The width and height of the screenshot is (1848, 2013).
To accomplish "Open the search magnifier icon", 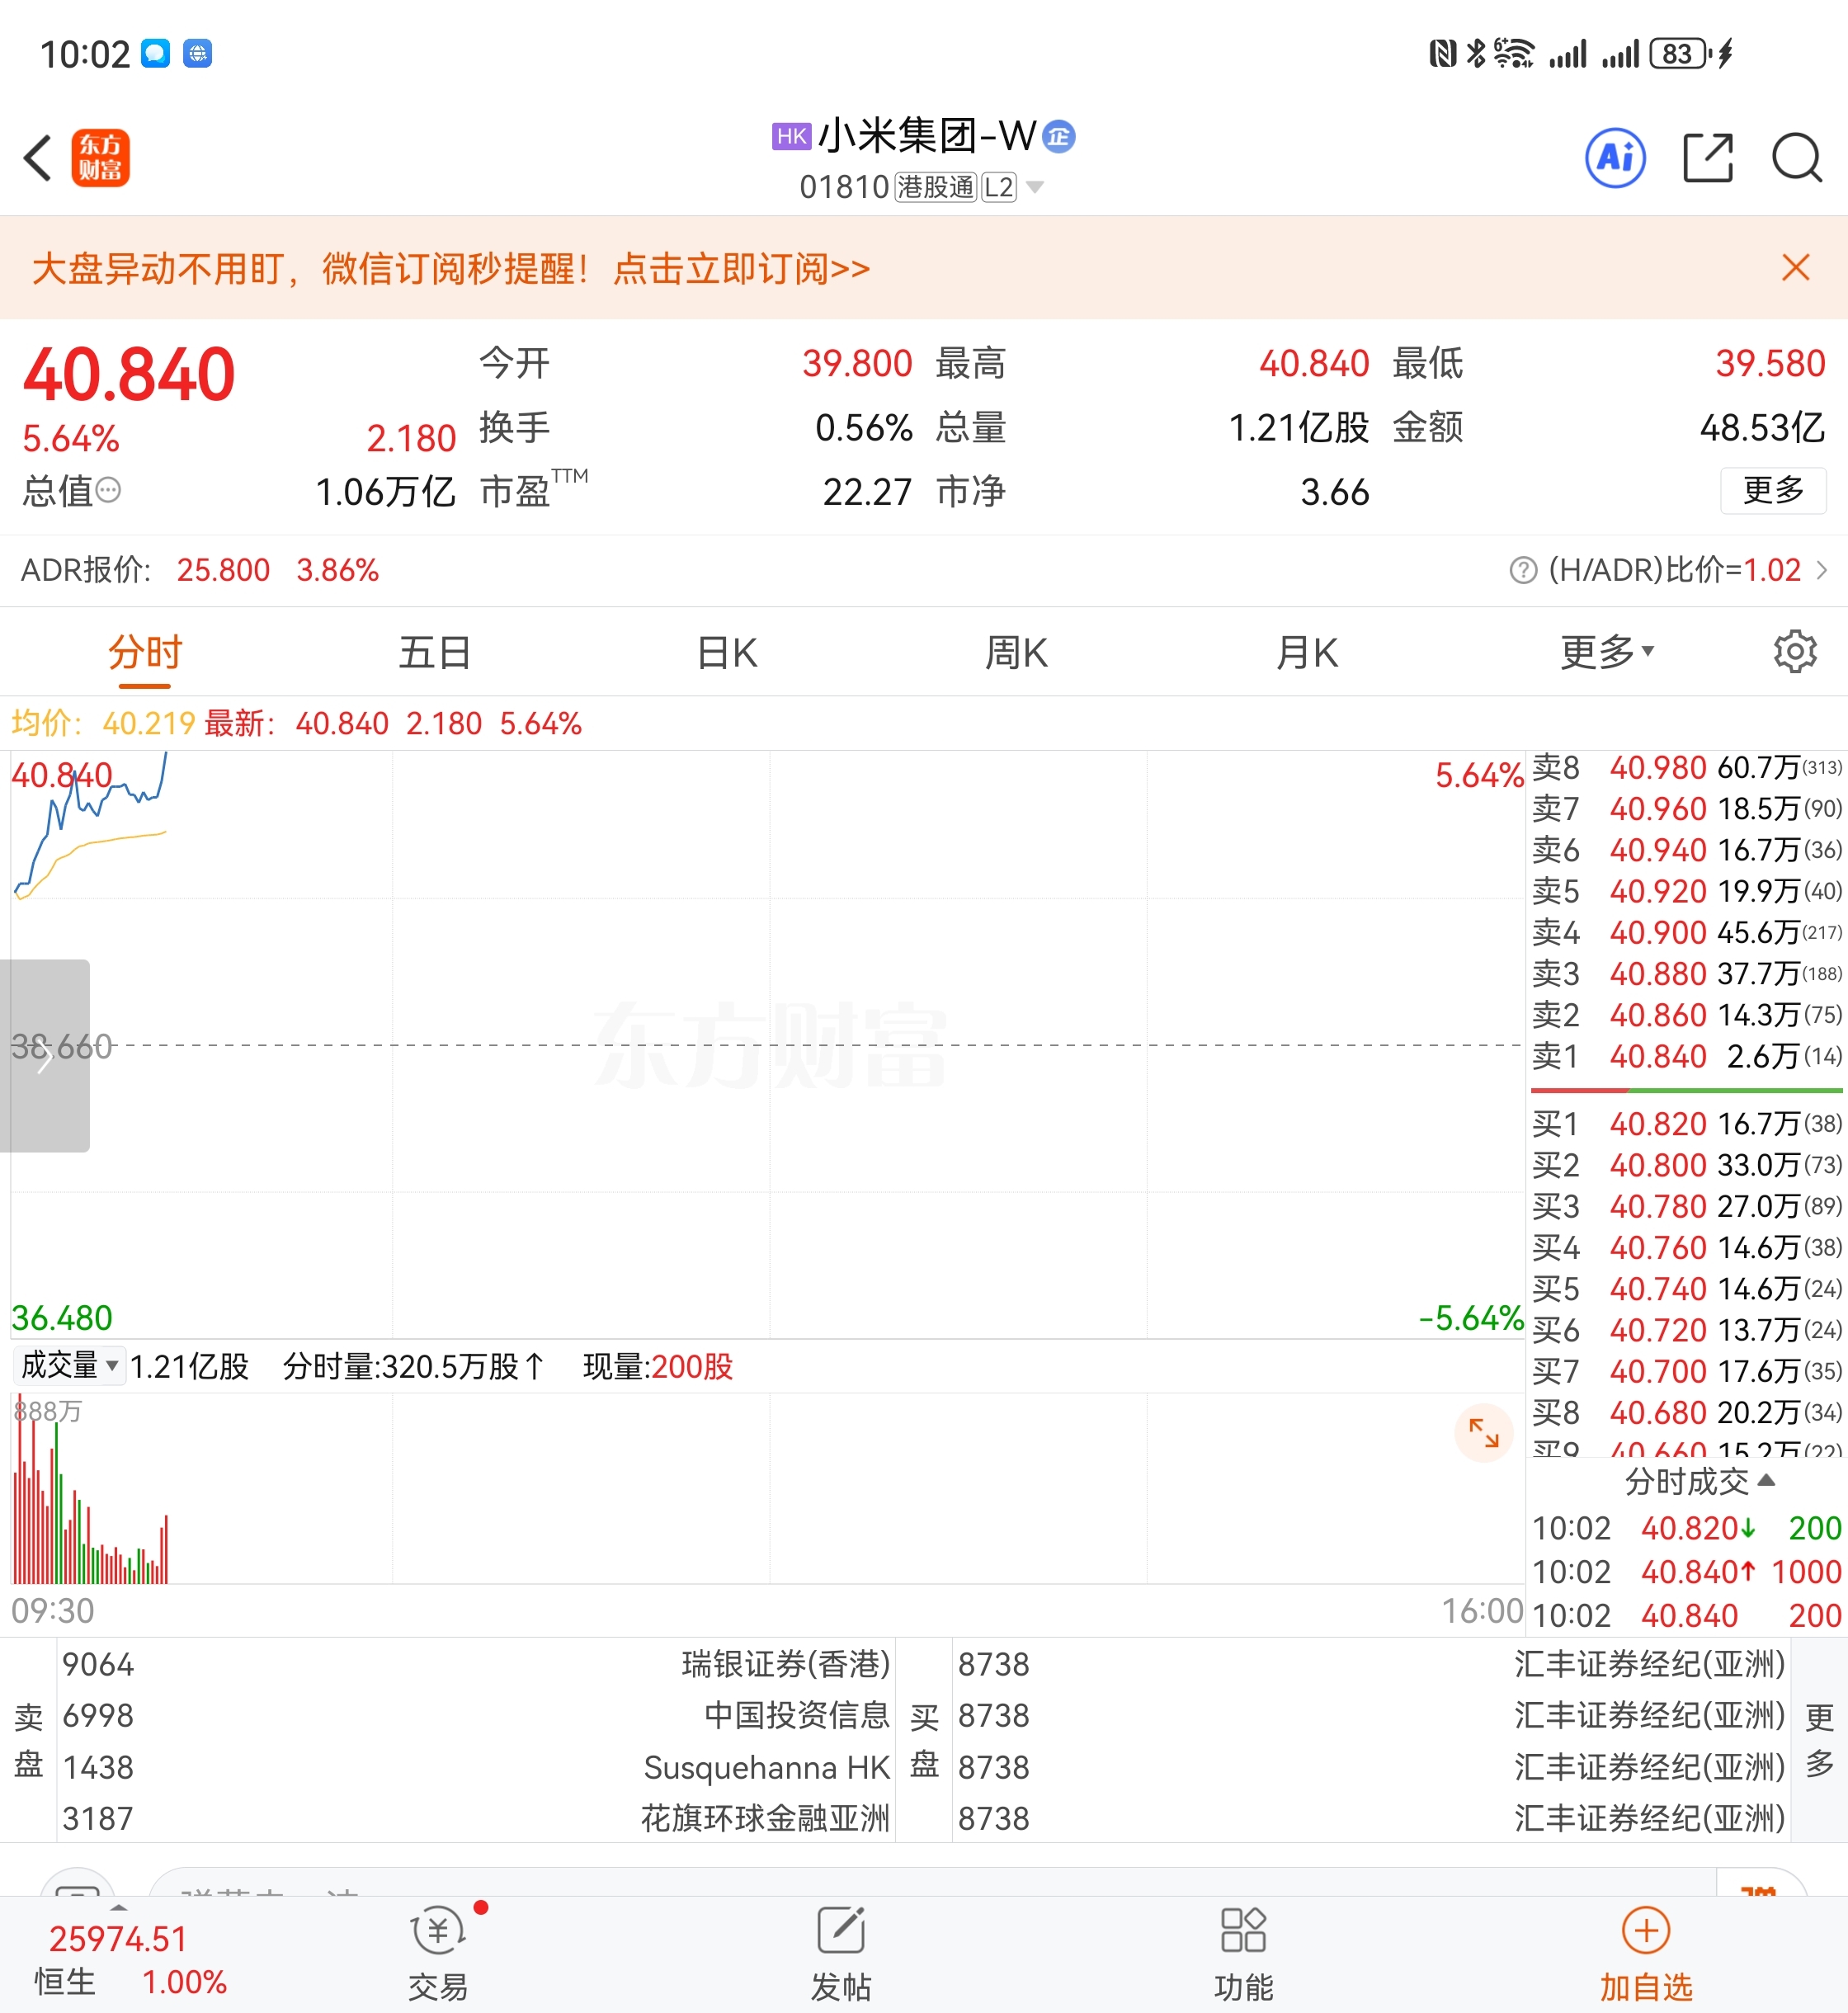I will [x=1796, y=158].
